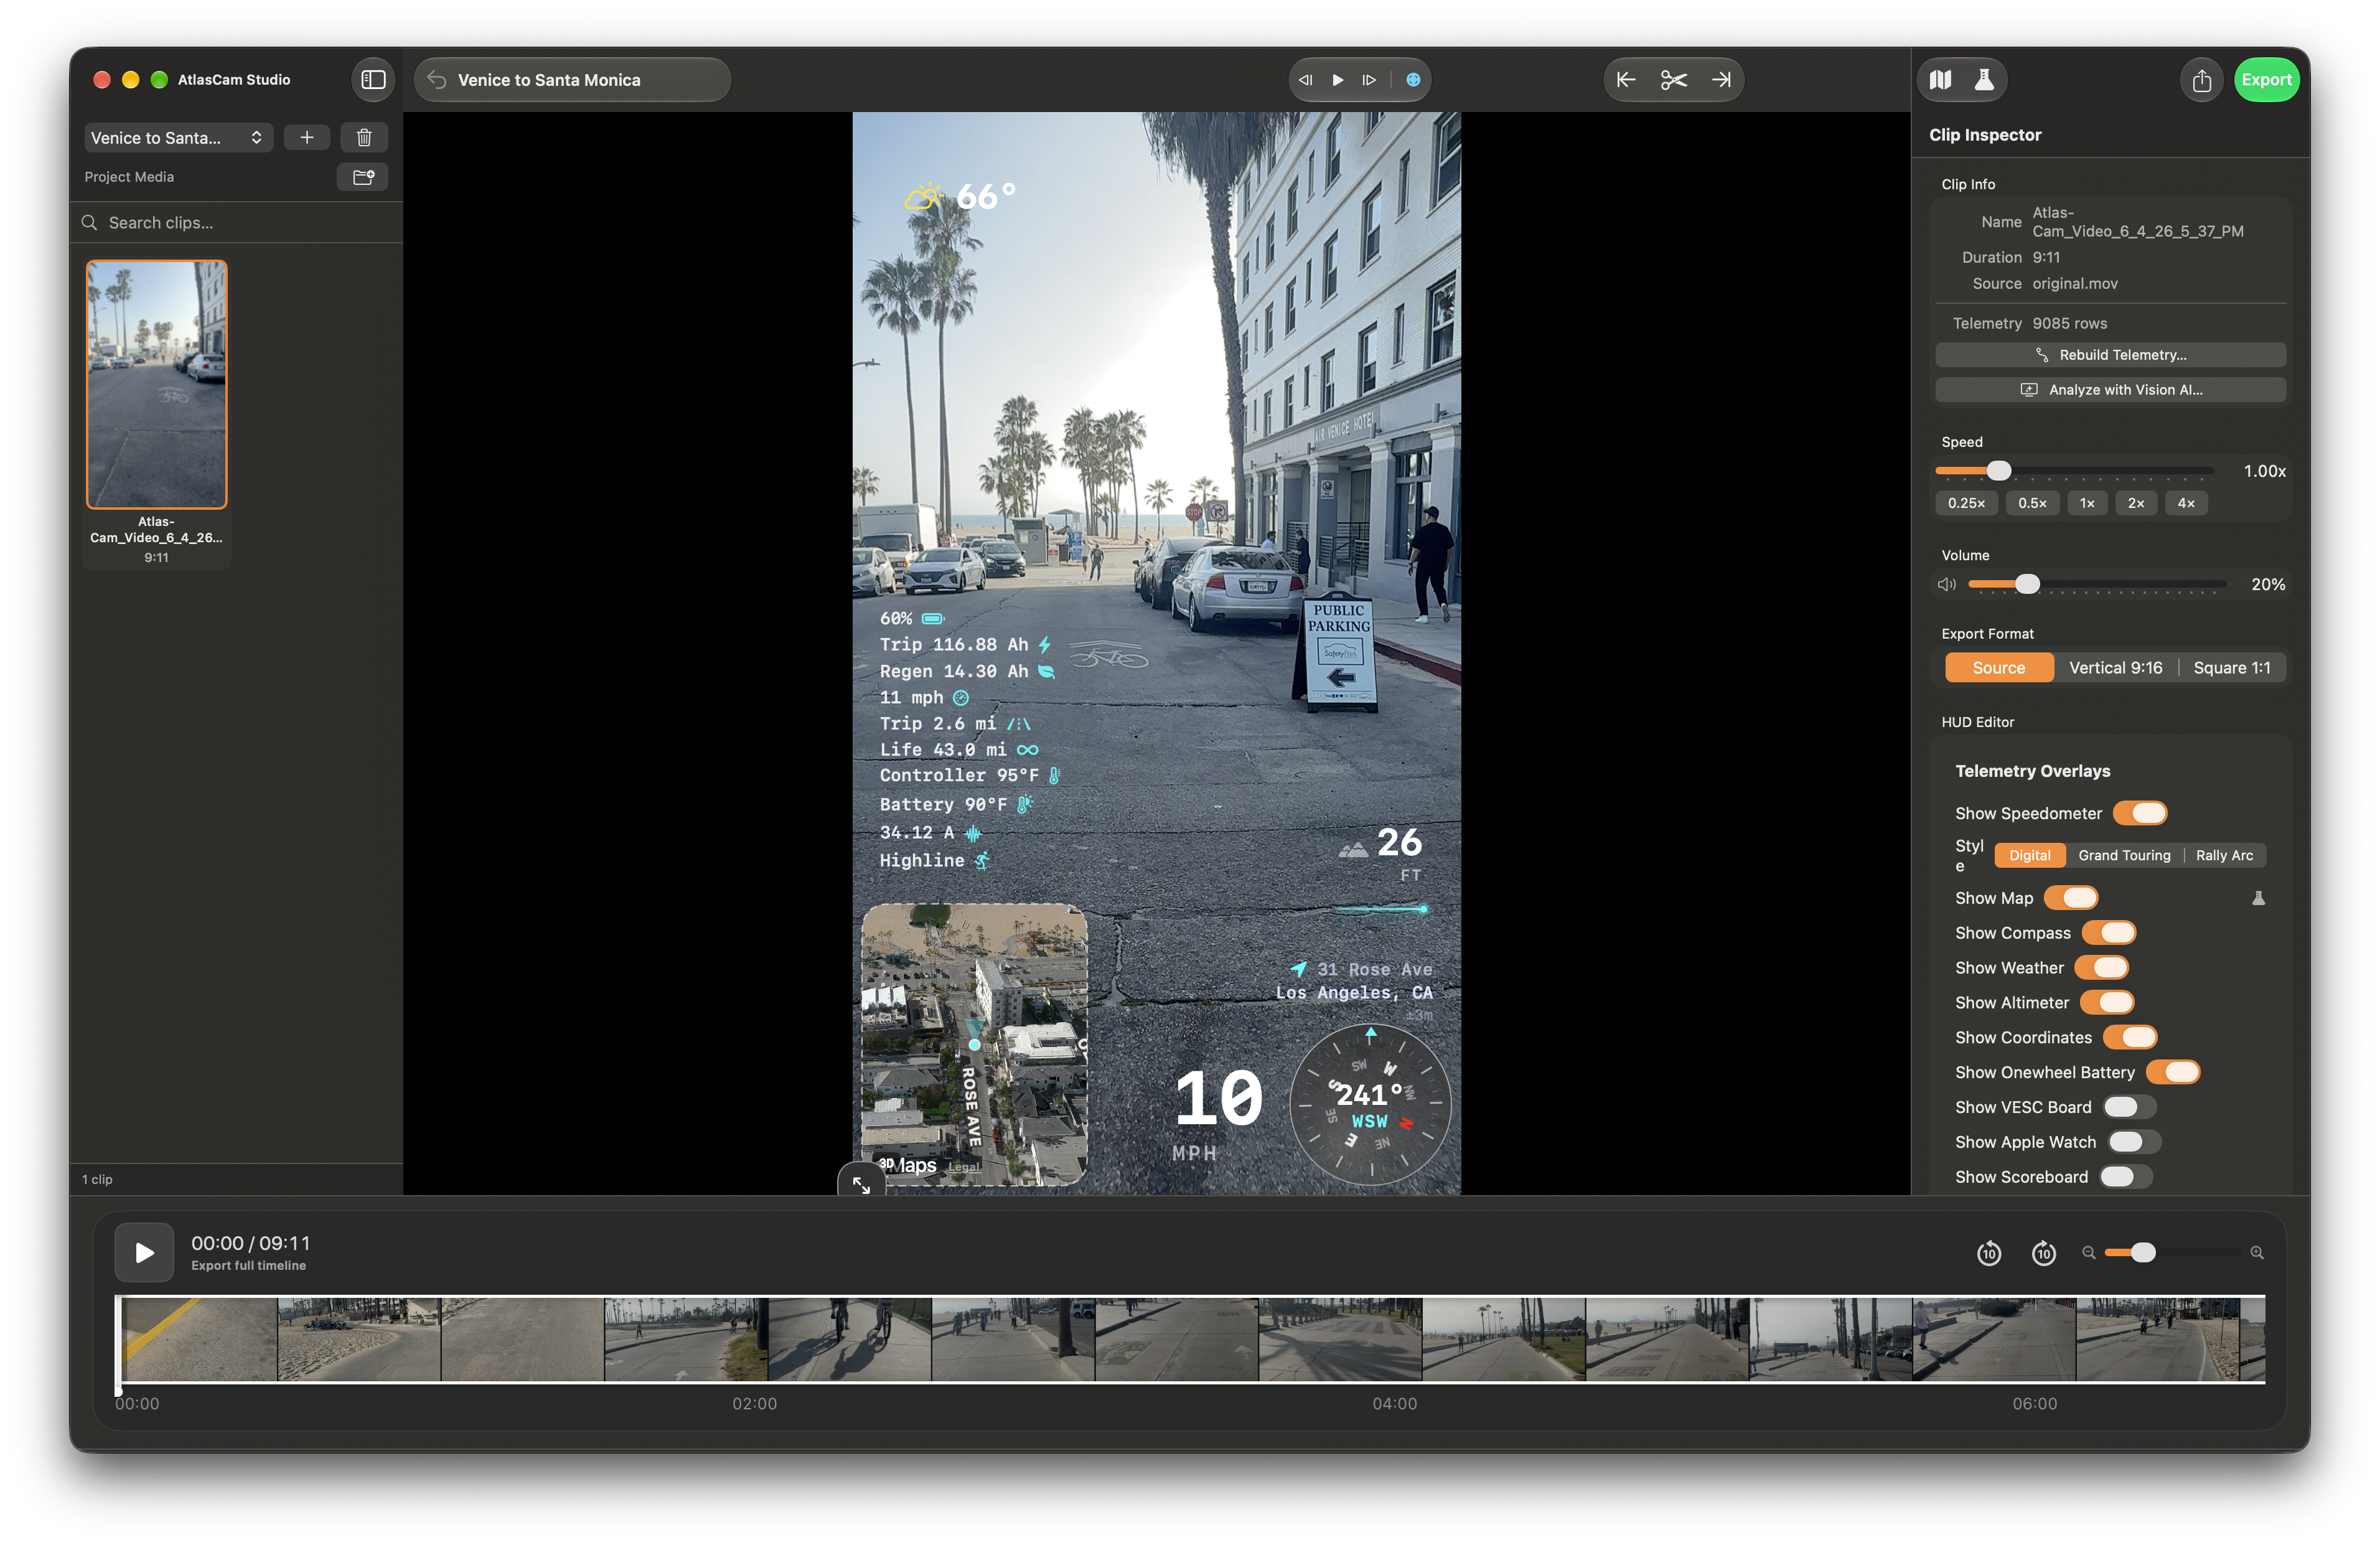Viewport: 2380px width, 1545px height.
Task: Click flask icon beside Show Map
Action: coord(2258,898)
